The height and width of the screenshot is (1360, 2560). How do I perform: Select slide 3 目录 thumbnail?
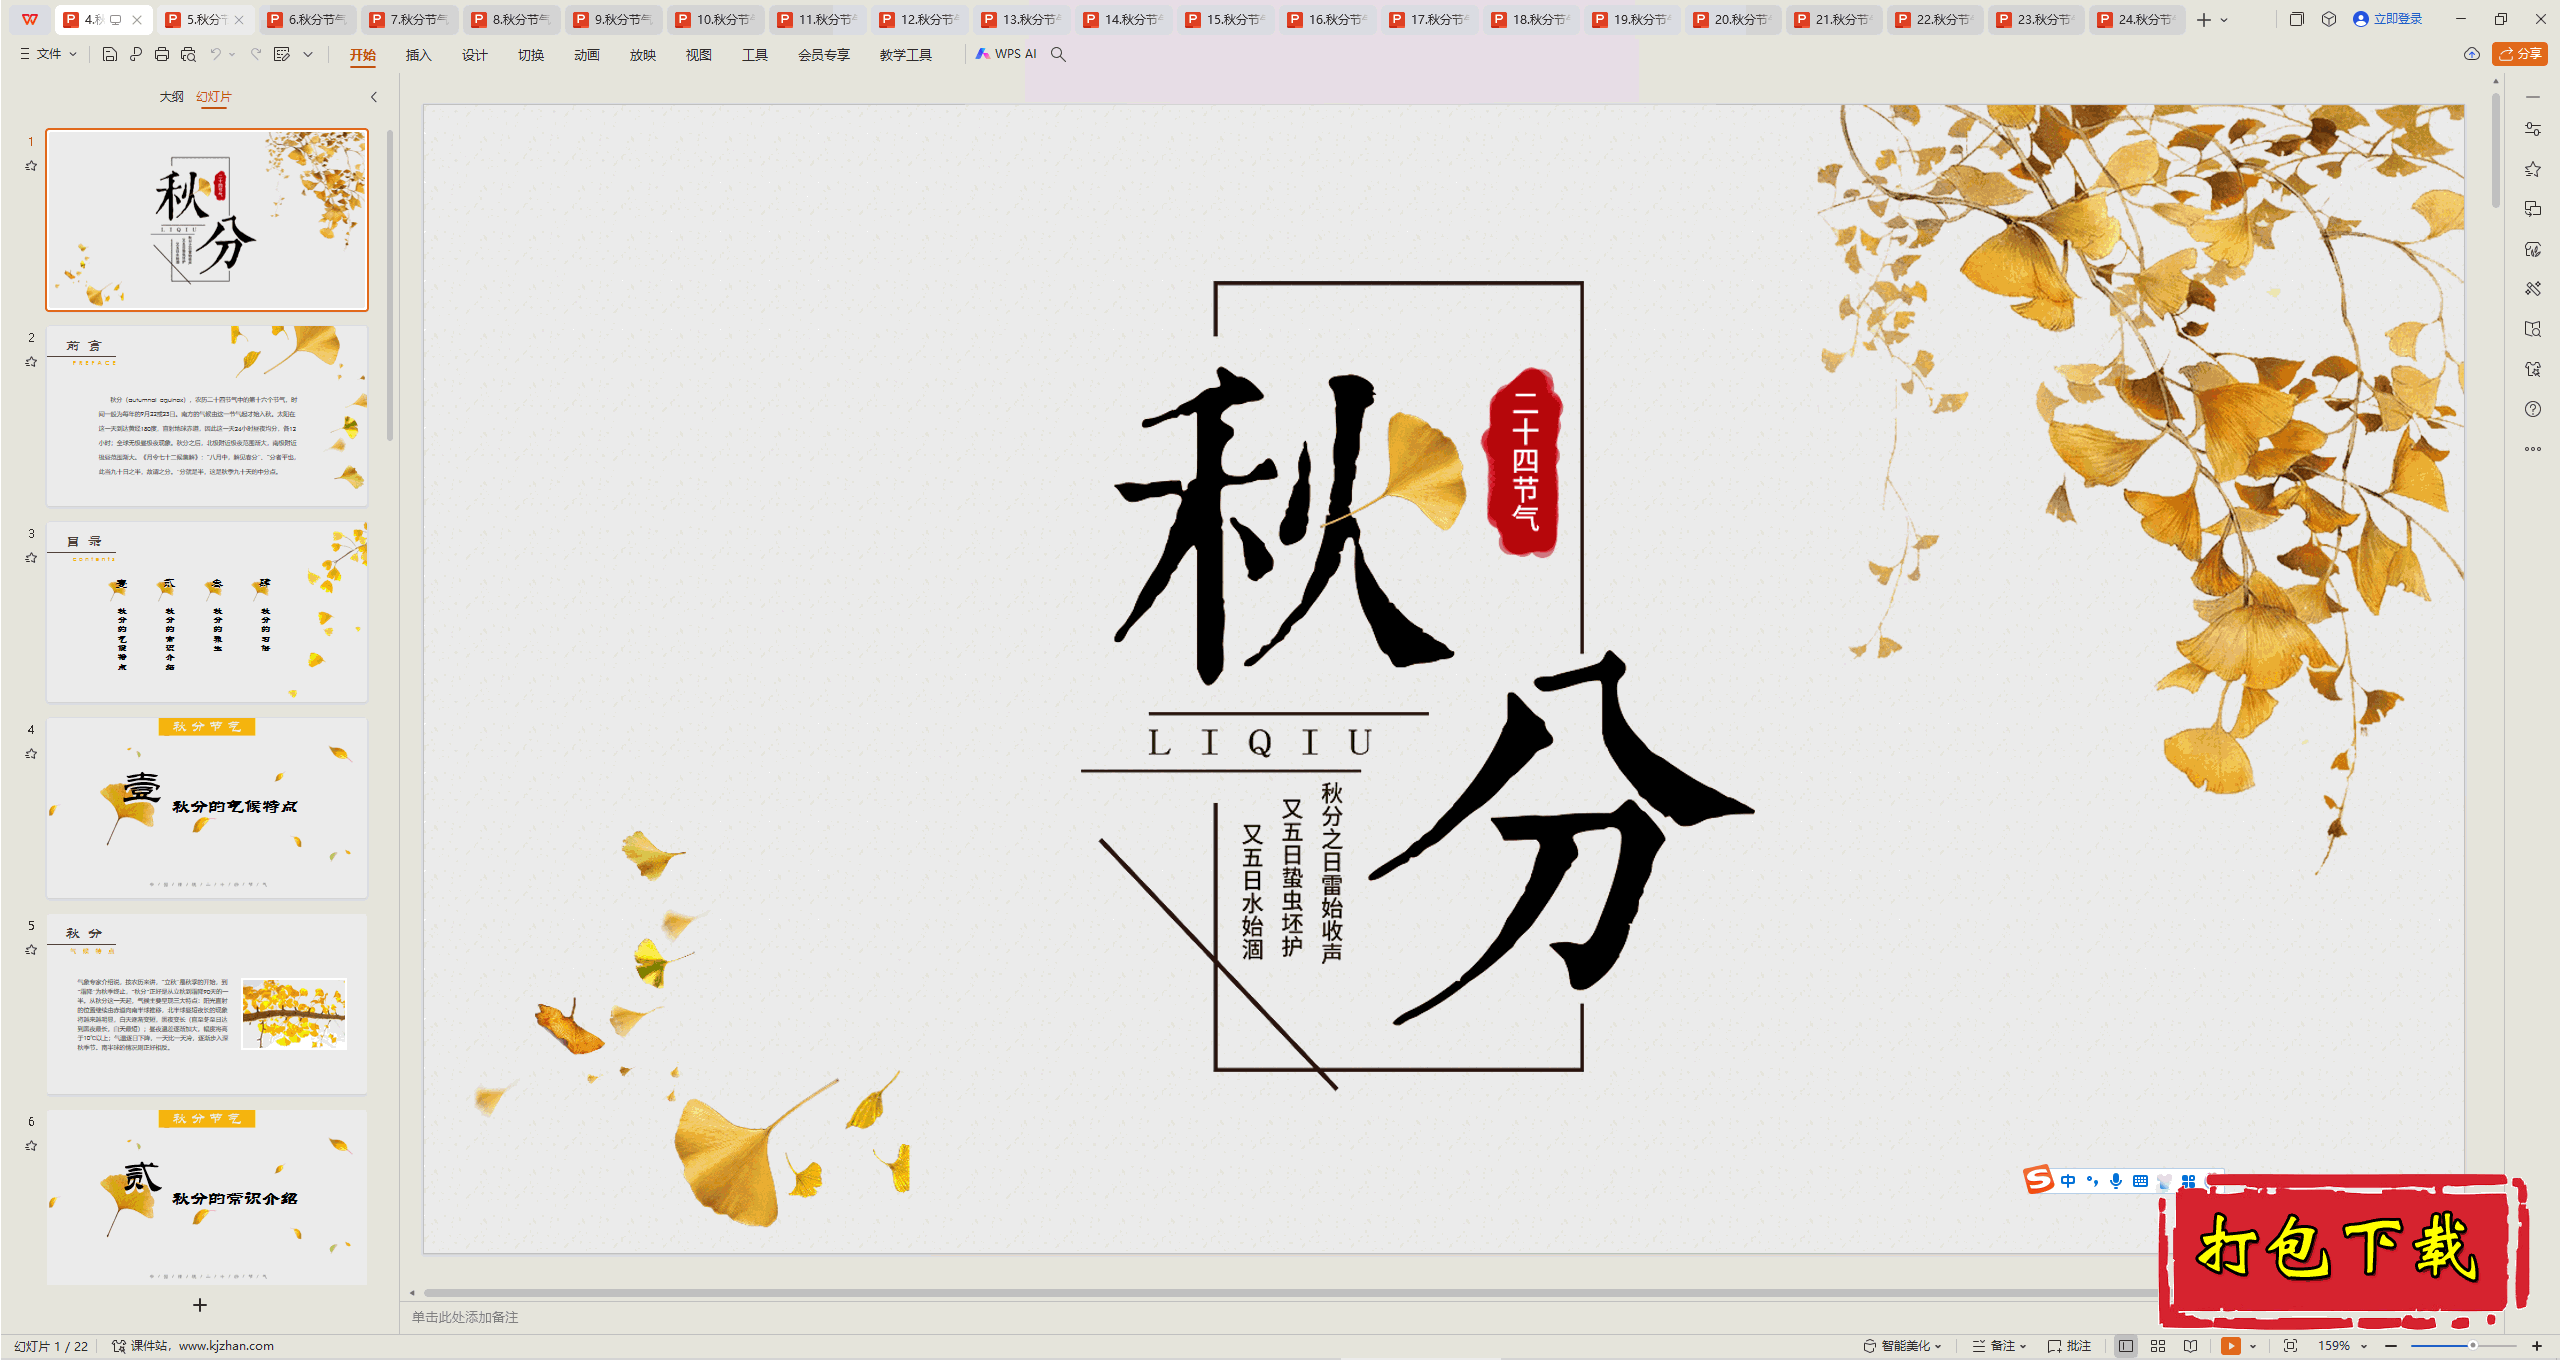(207, 611)
